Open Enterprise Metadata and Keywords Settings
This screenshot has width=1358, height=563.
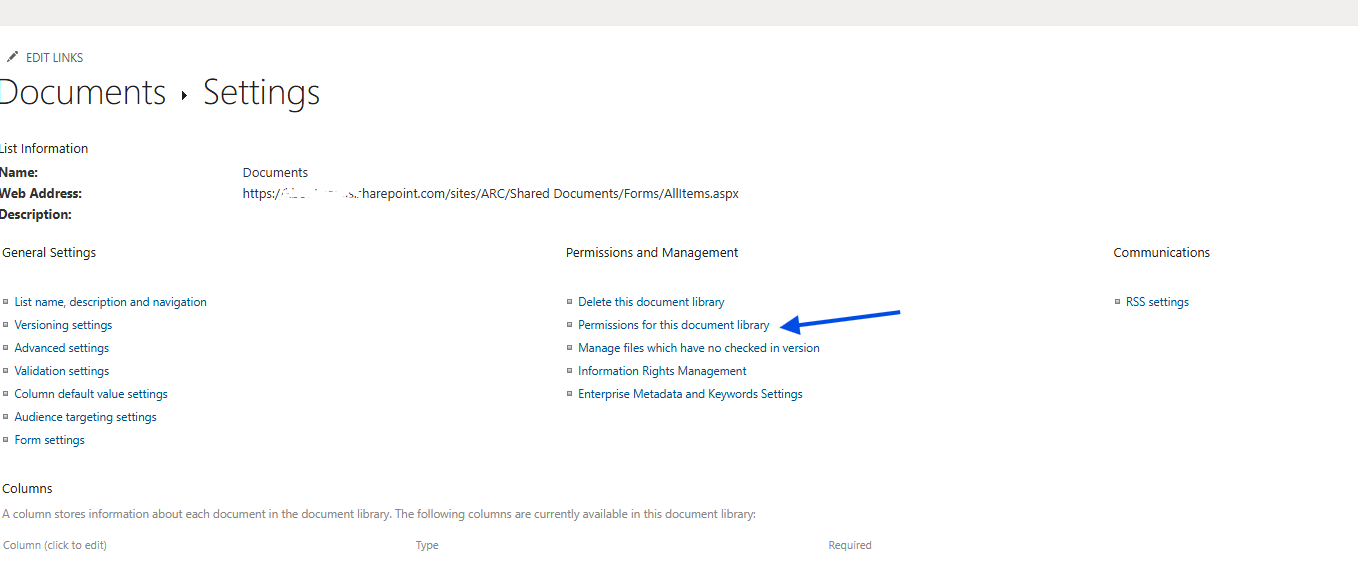[x=690, y=394]
